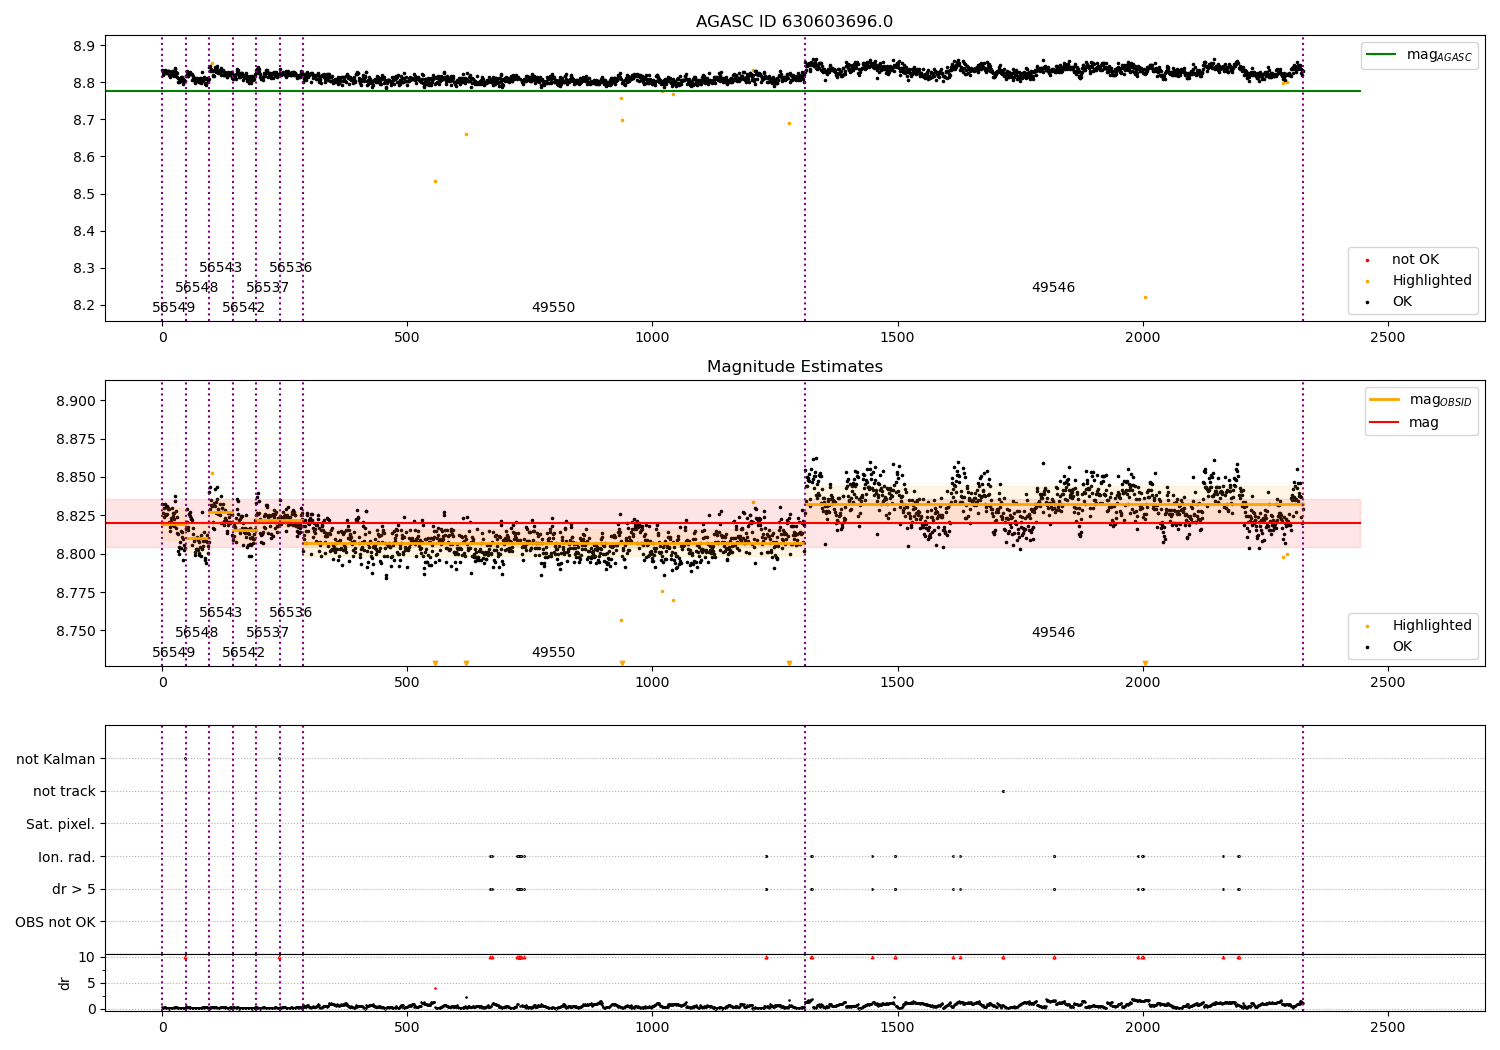Image resolution: width=1500 pixels, height=1050 pixels.
Task: Click obsid label 49546 in Magnitude Estimates plot
Action: coord(1053,633)
